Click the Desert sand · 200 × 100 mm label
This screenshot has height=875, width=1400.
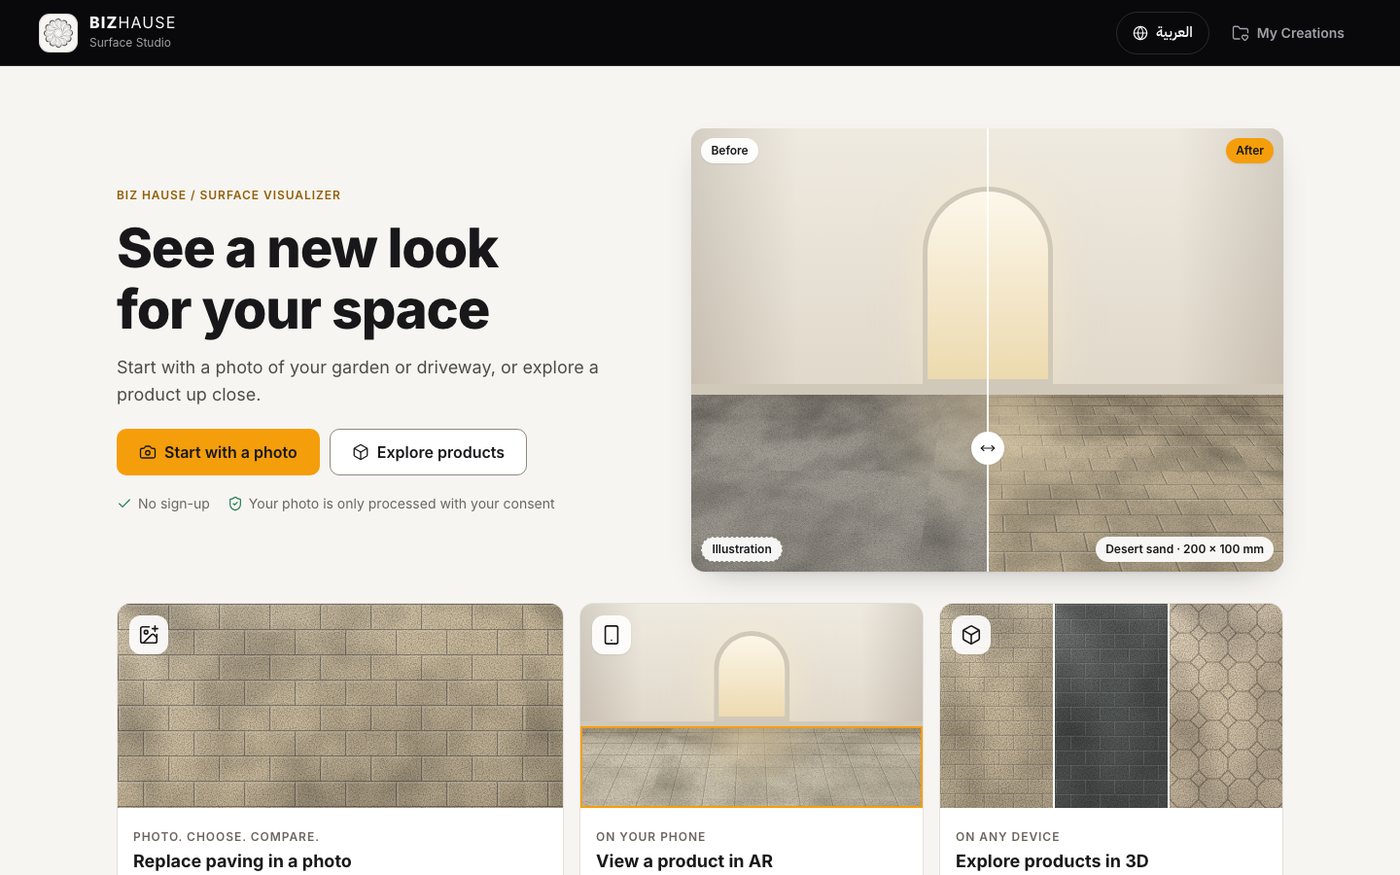coord(1184,549)
